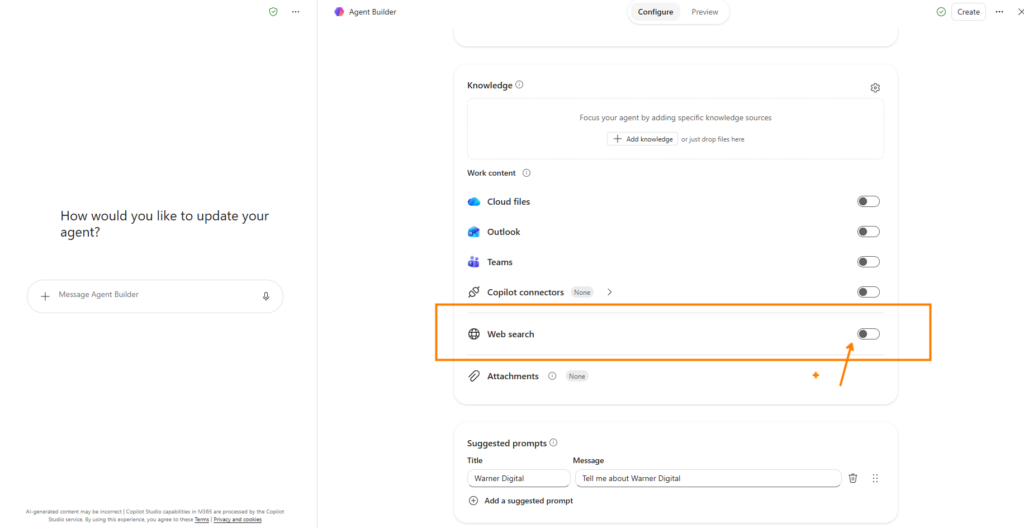Click the green shield icon in chat pane
The image size is (1024, 528).
[x=274, y=12]
